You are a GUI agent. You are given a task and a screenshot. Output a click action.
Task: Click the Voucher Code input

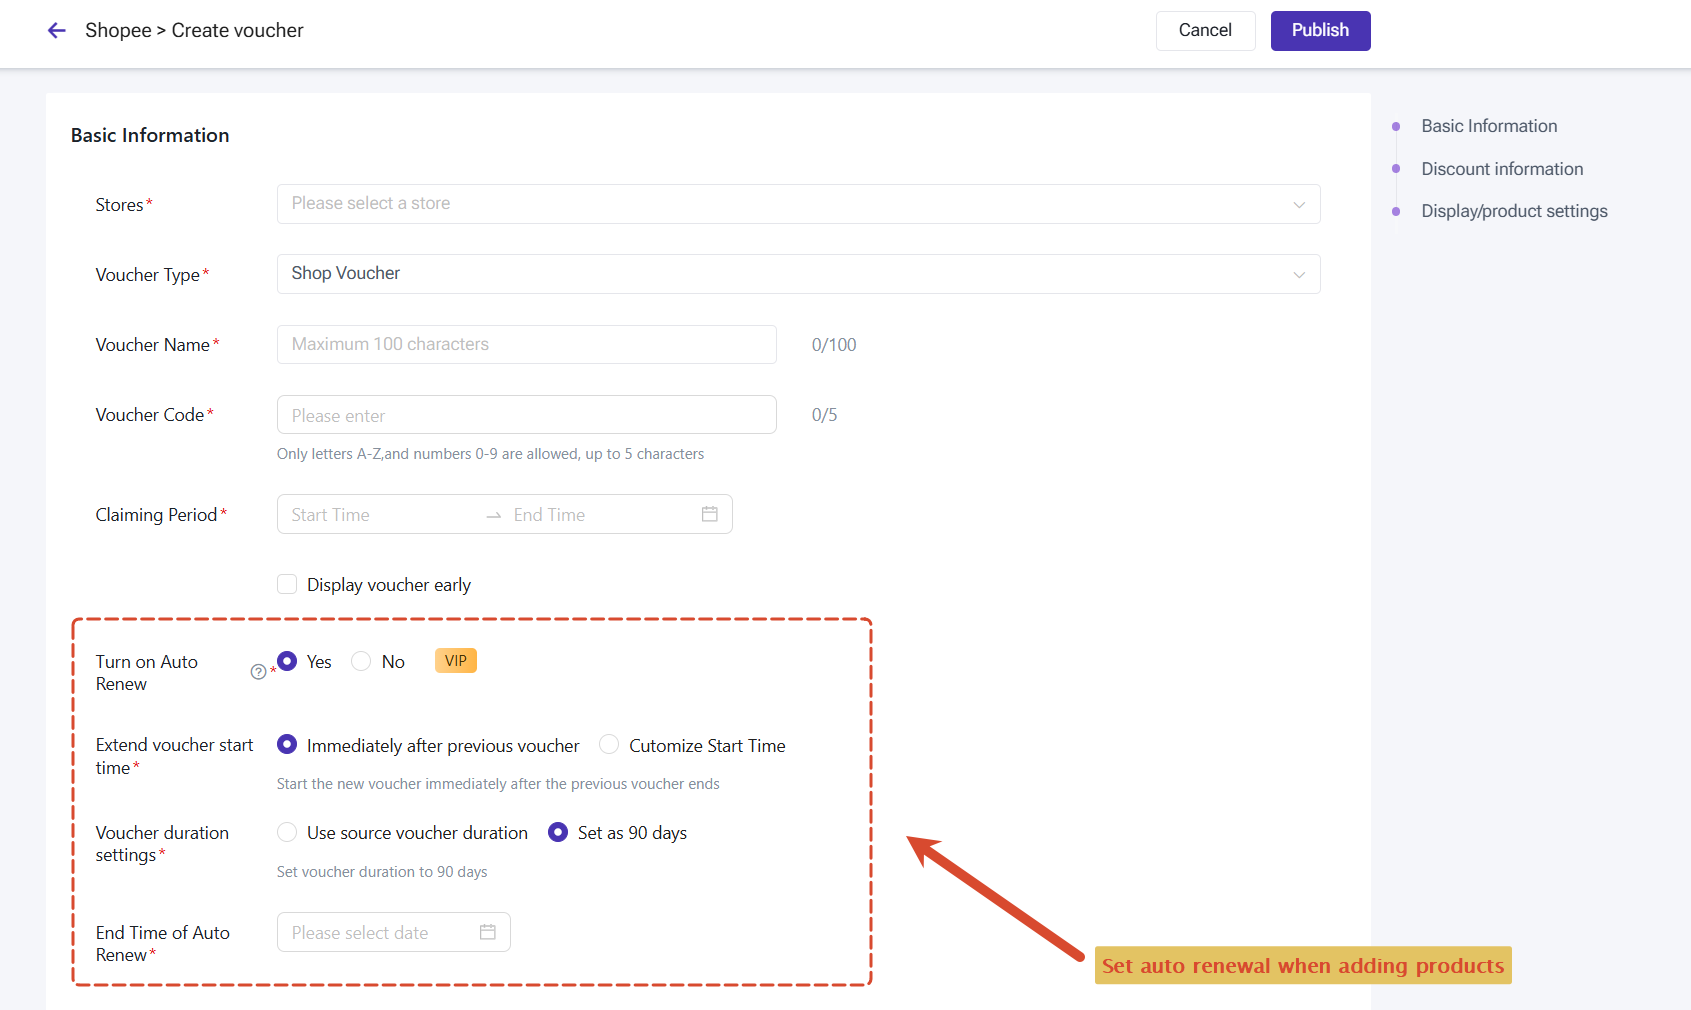pyautogui.click(x=527, y=414)
